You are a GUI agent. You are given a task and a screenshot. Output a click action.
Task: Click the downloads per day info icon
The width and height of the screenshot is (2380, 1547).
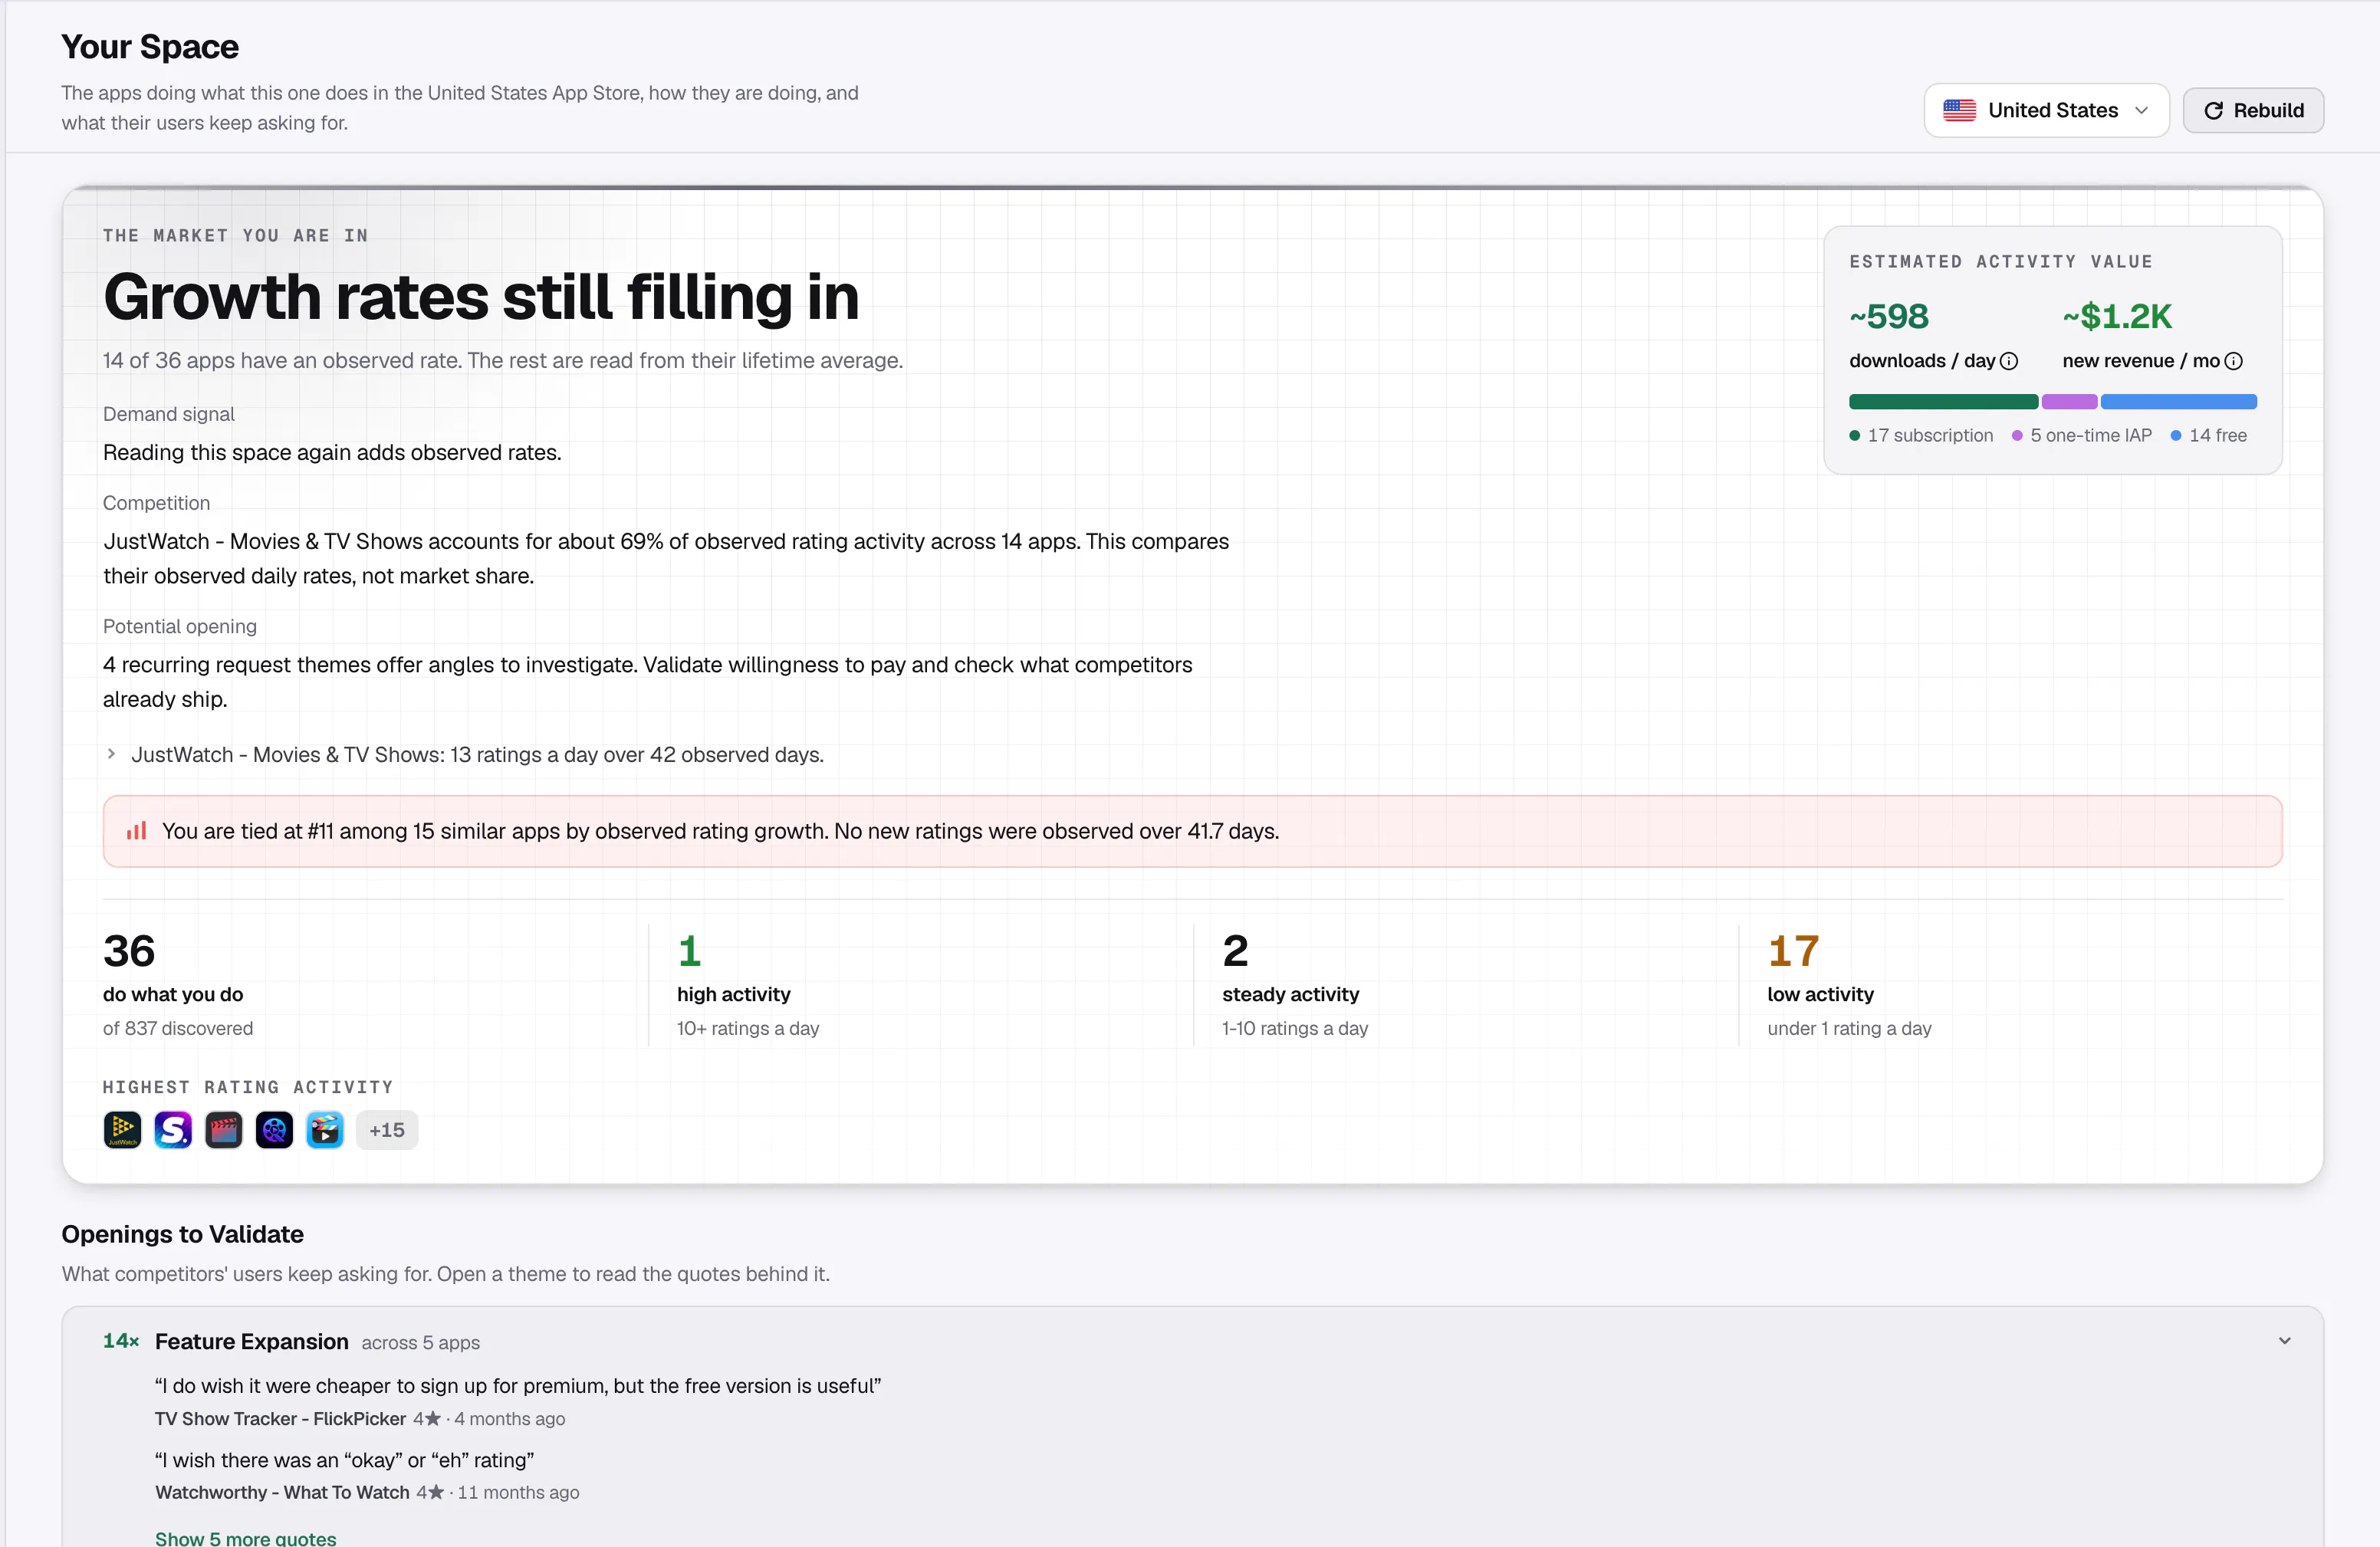(x=2009, y=361)
